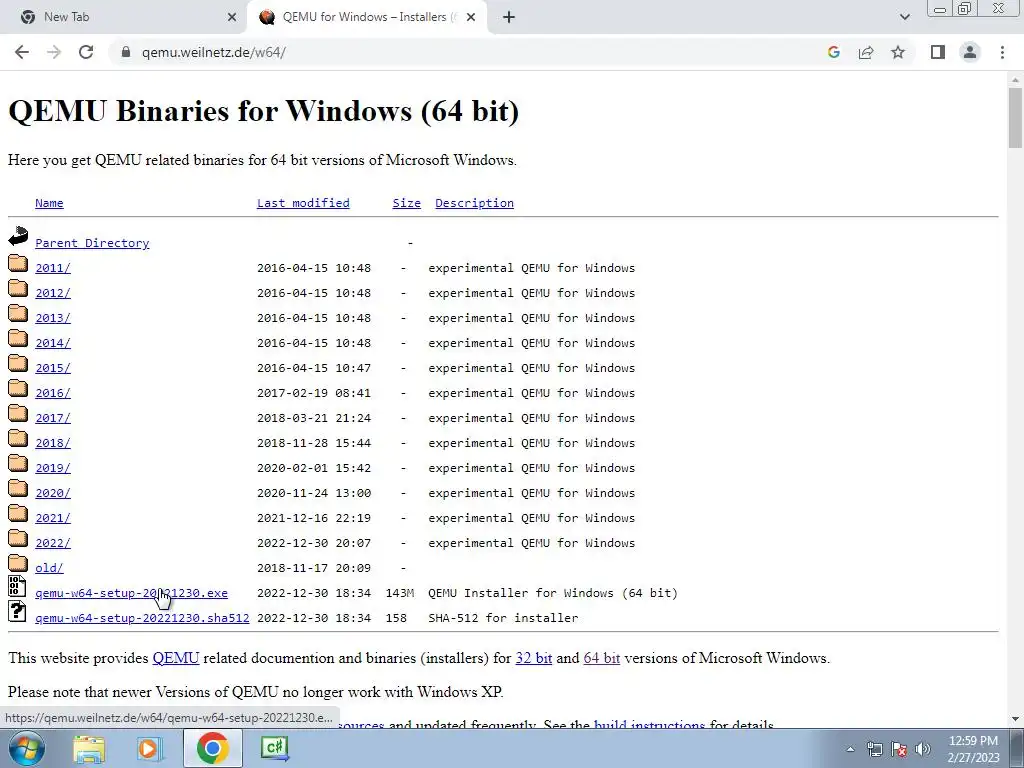Open the taskbar clock showing 12:59 PM
This screenshot has width=1024, height=768.
pyautogui.click(x=973, y=749)
